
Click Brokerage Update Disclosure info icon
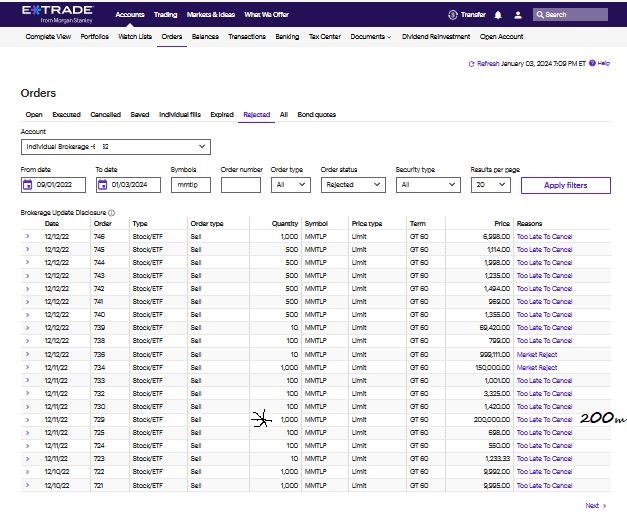click(x=112, y=213)
